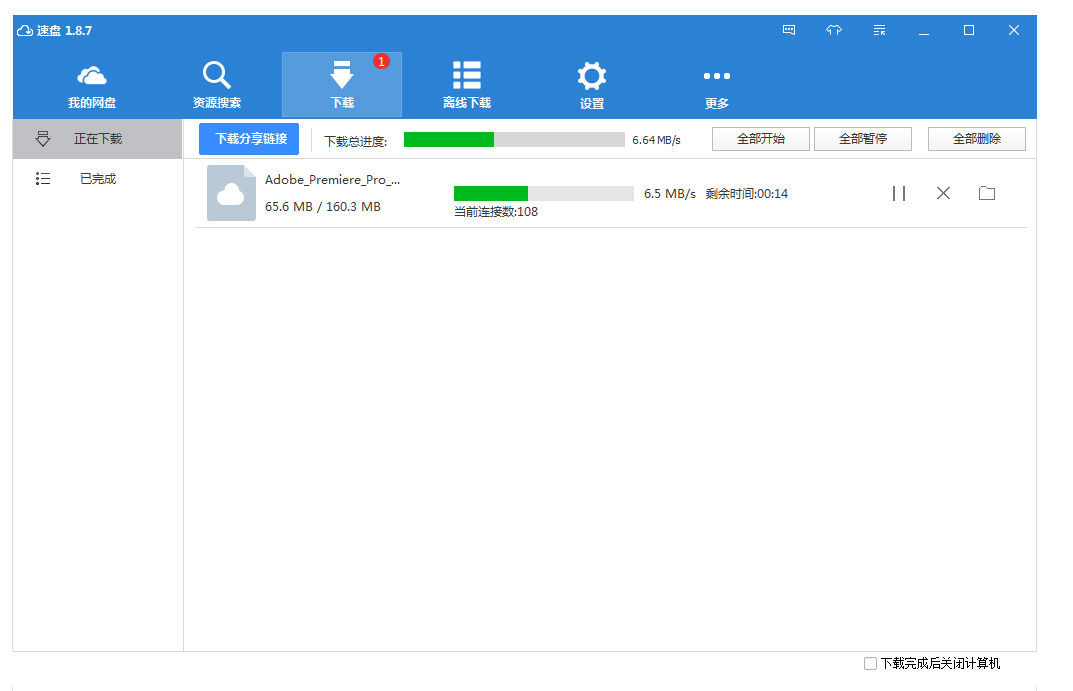
Task: Click the 6.64 MB/s total speed text
Action: 656,140
